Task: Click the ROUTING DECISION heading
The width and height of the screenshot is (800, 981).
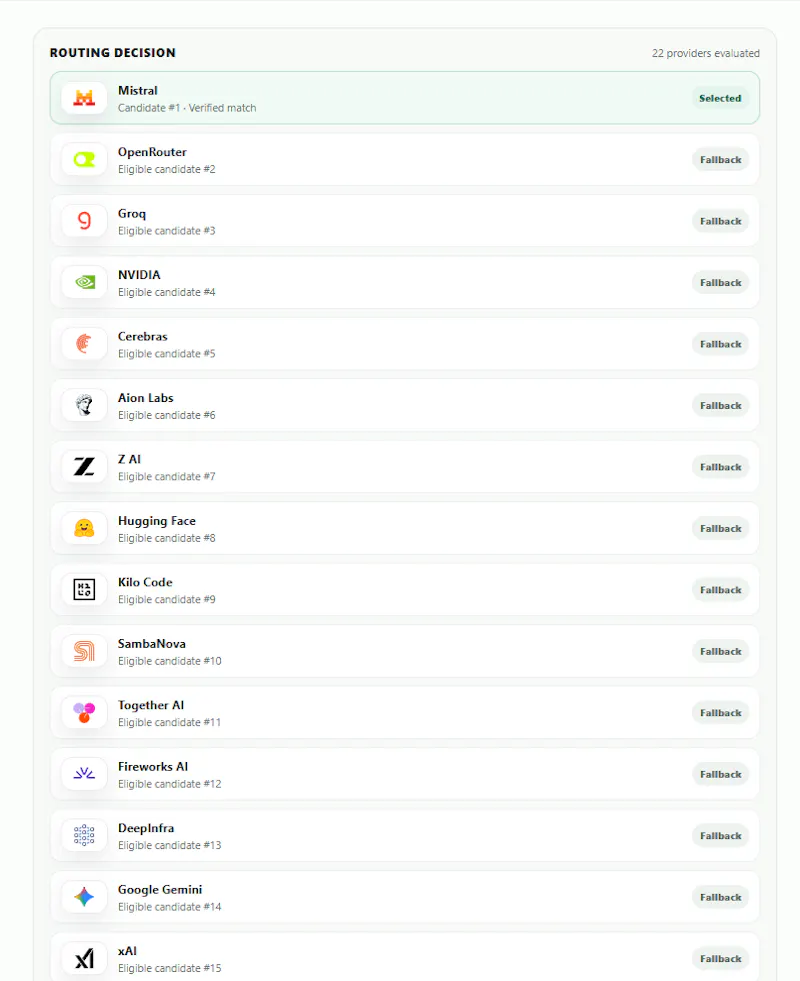Action: pos(113,53)
